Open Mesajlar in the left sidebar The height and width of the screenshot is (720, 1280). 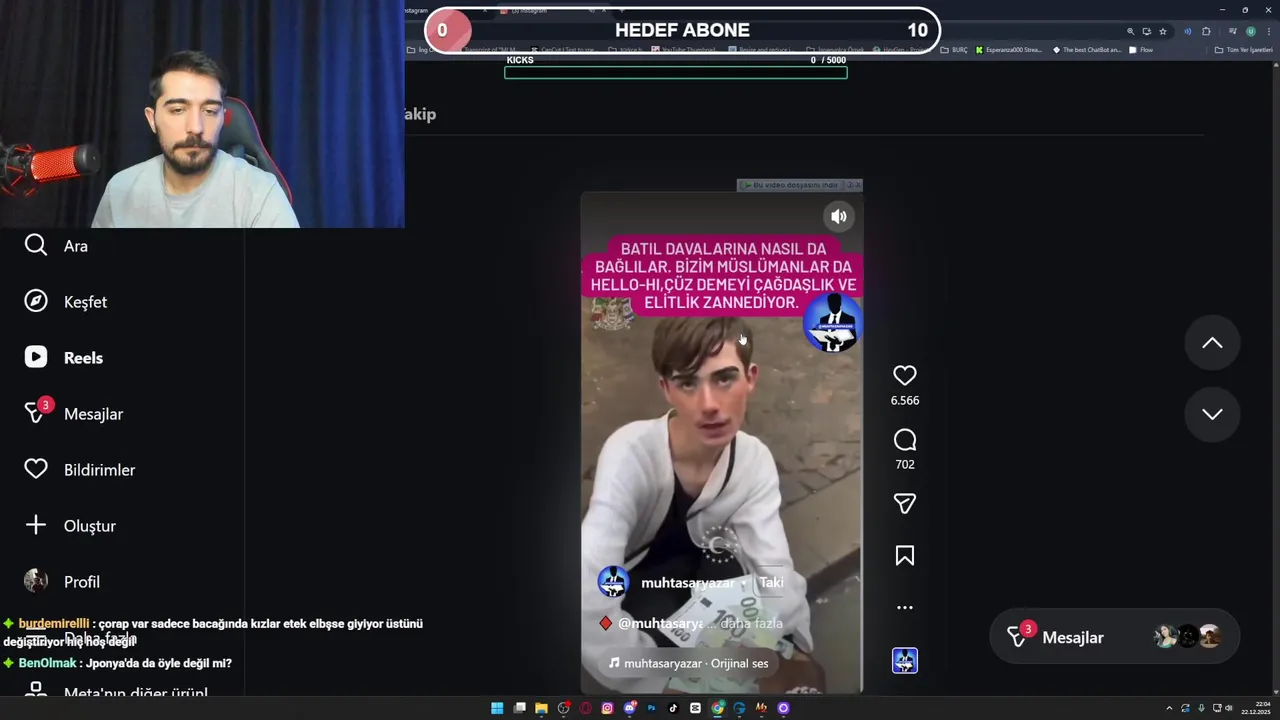pyautogui.click(x=73, y=413)
